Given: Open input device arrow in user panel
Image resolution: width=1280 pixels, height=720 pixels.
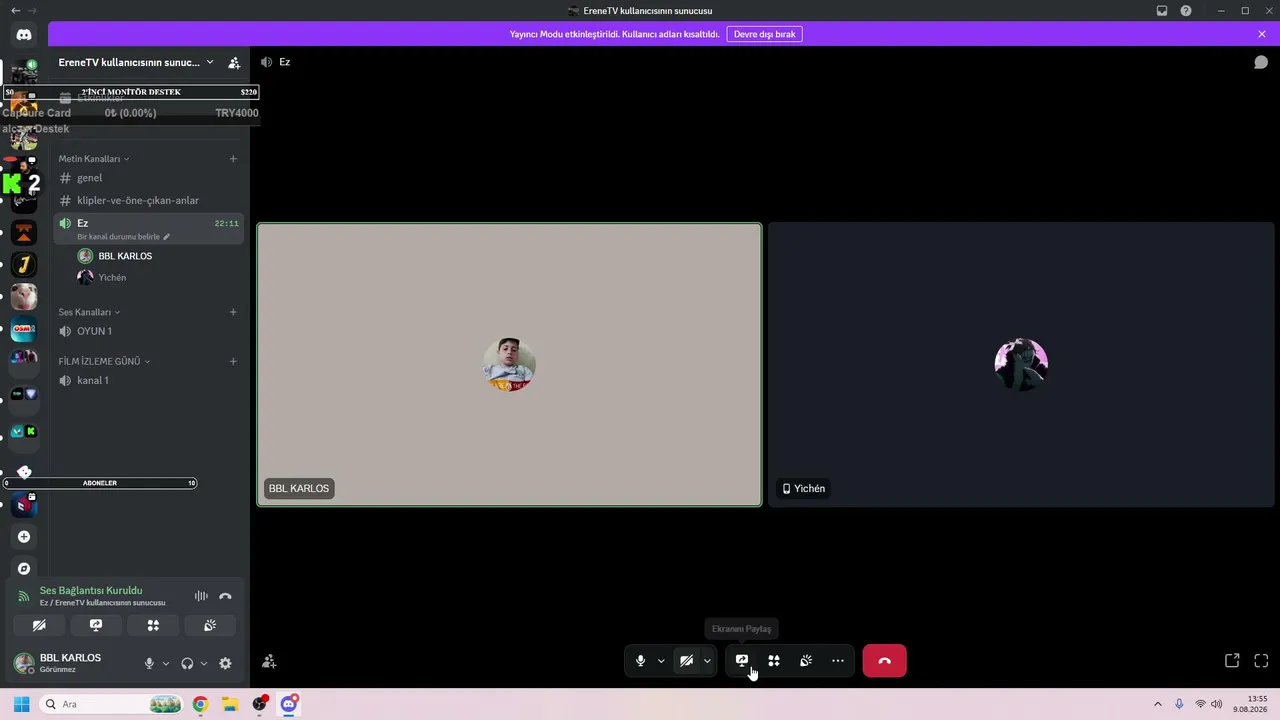Looking at the screenshot, I should click(x=166, y=663).
